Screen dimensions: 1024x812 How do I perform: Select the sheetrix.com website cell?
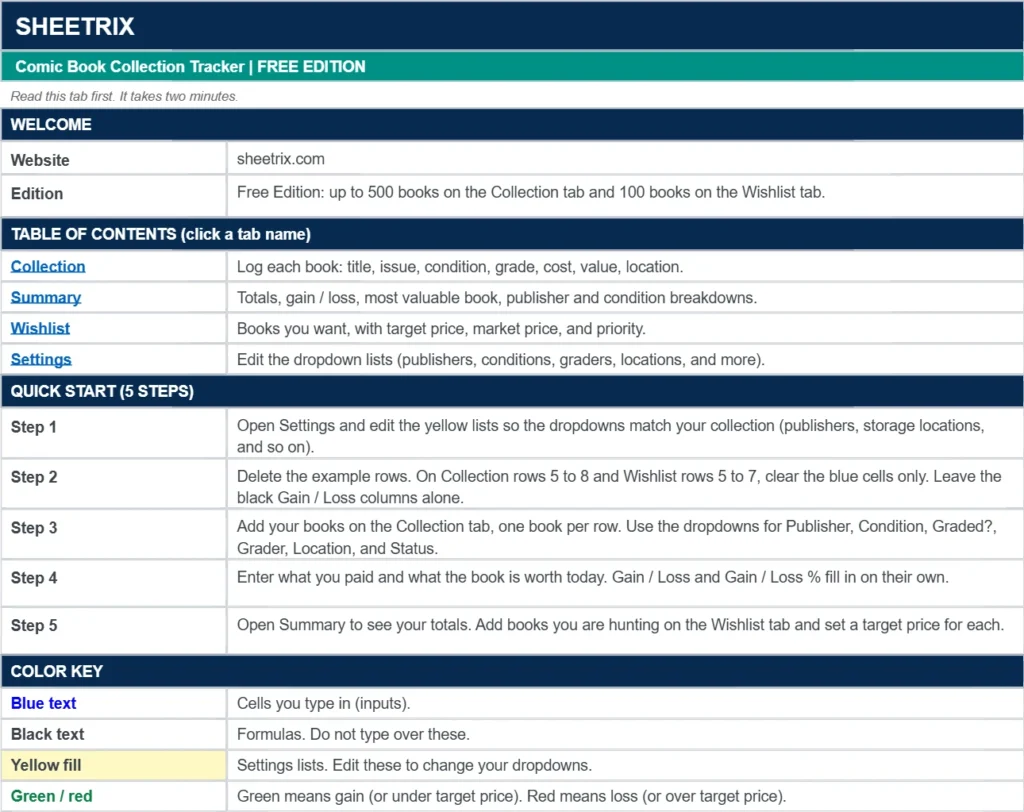click(625, 159)
